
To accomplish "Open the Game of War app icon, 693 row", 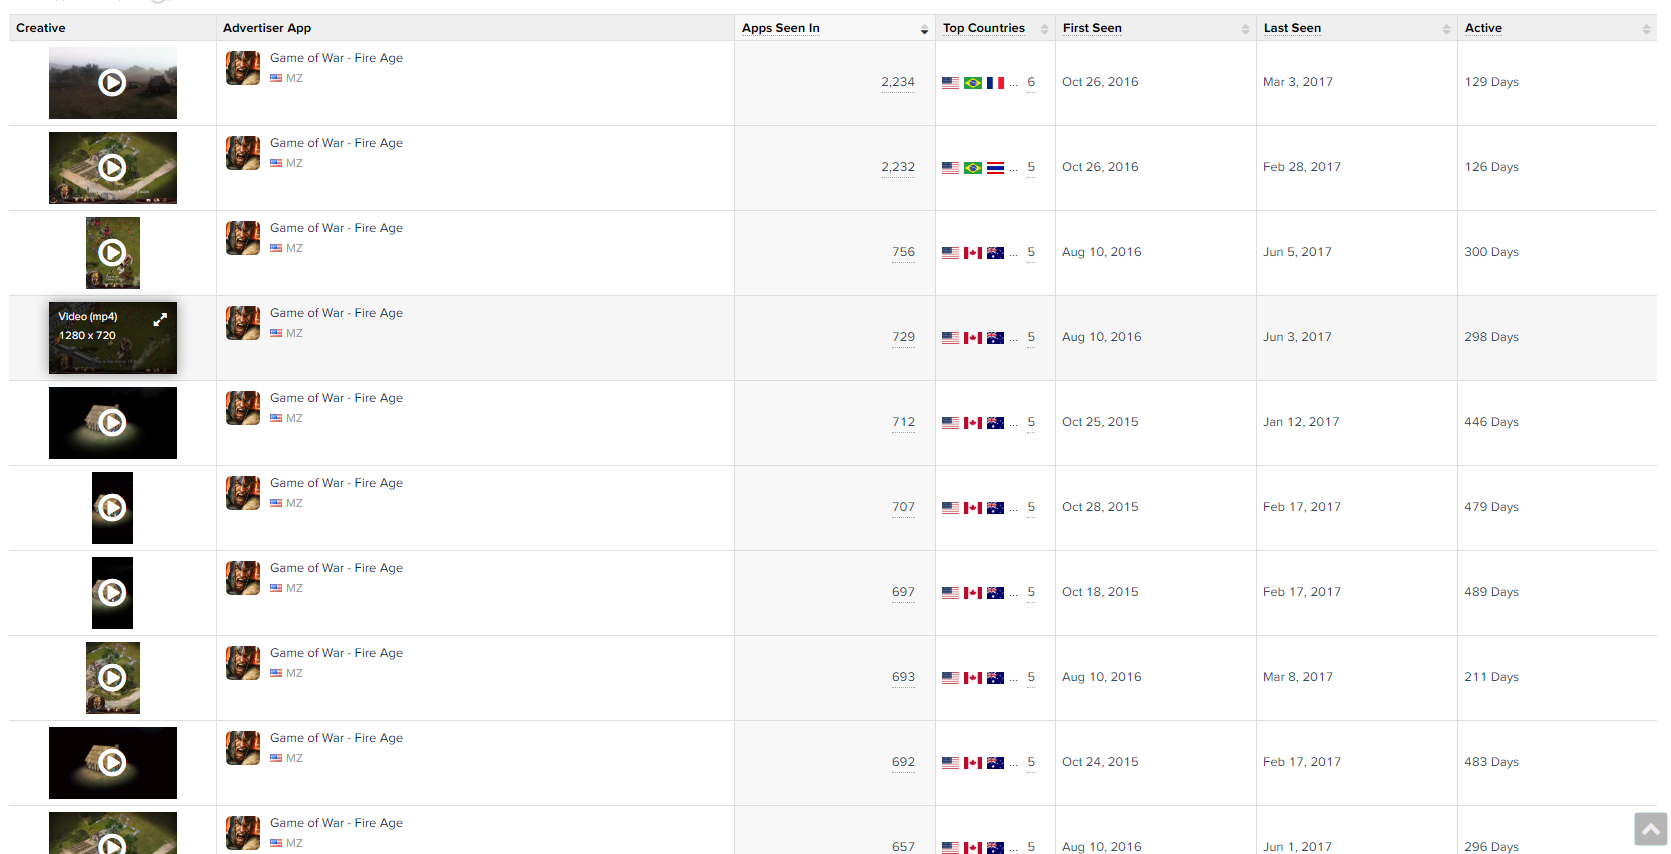I will point(243,663).
